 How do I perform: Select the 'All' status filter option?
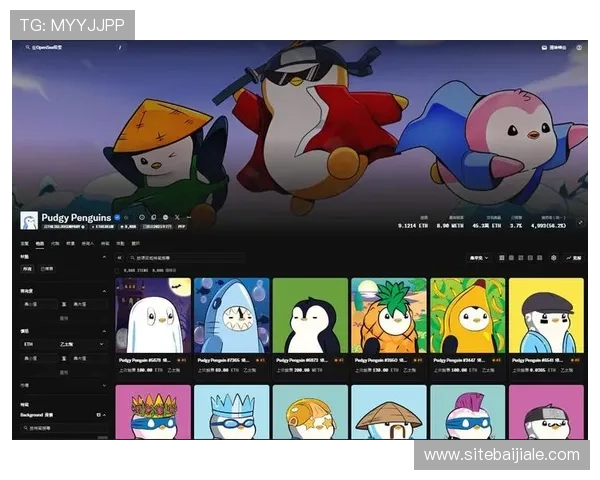coord(28,269)
